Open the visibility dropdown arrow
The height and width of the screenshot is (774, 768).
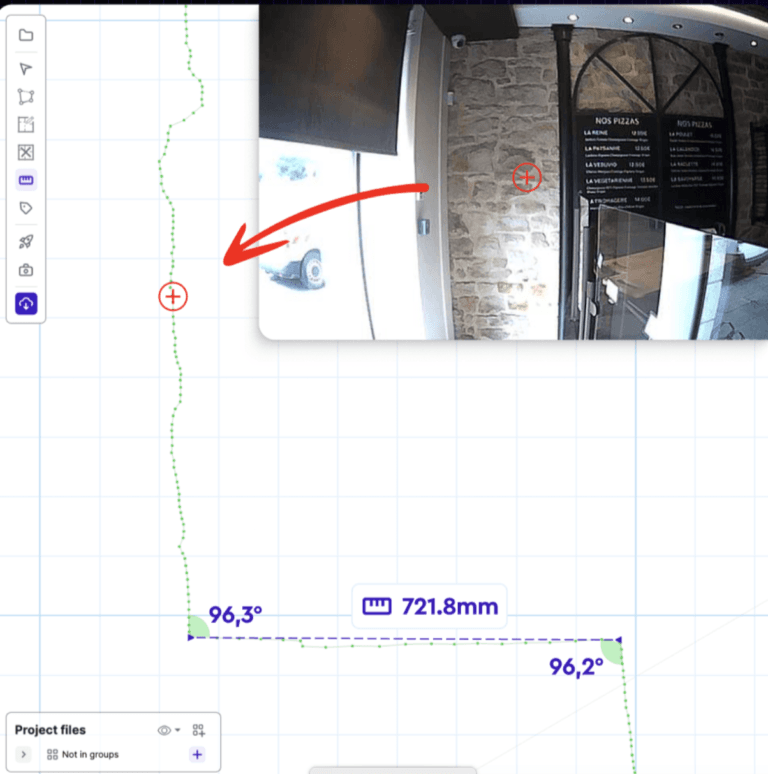point(178,730)
